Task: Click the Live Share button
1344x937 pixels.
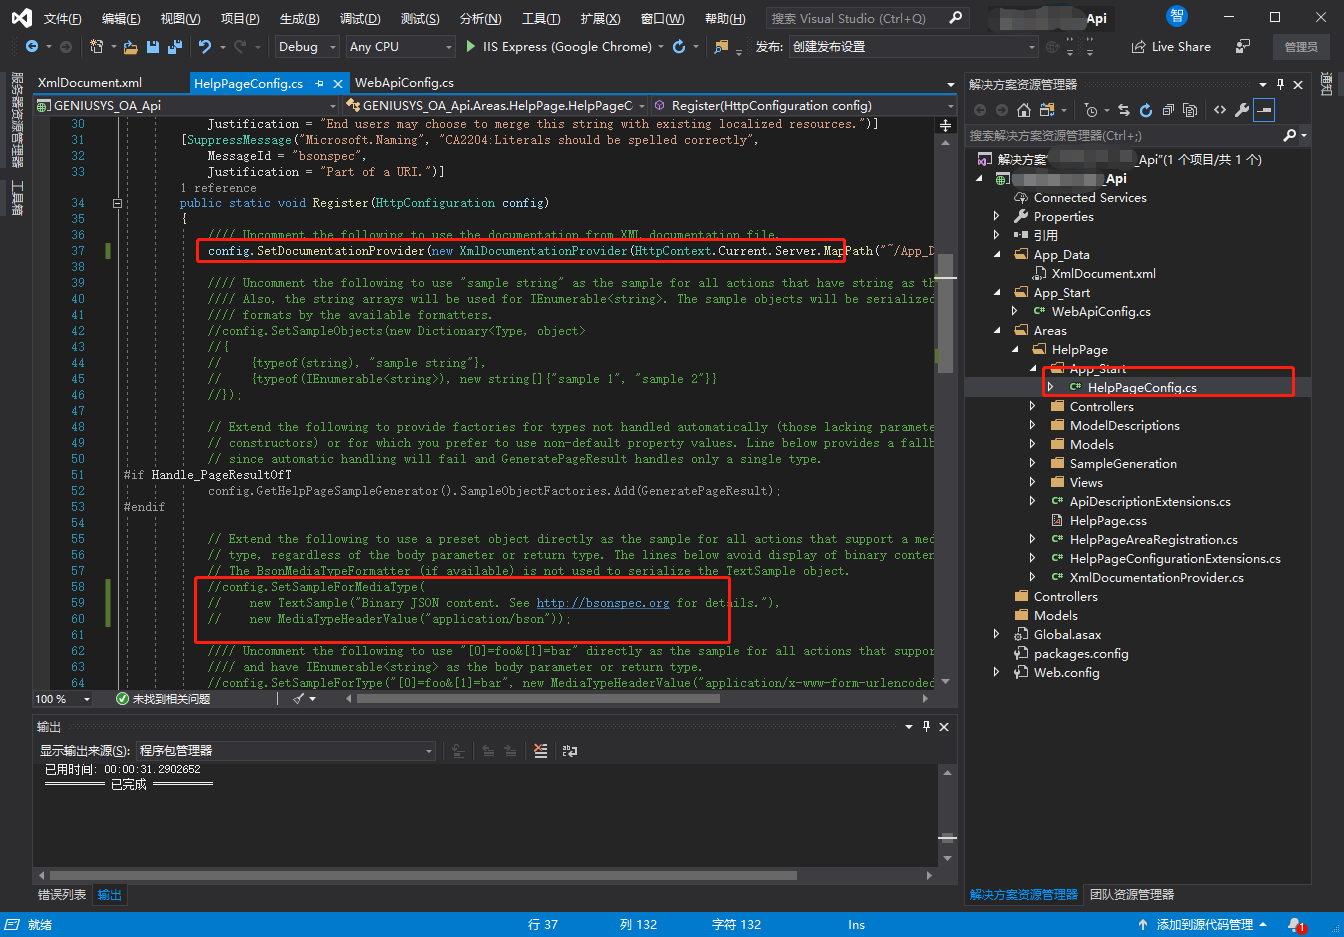Action: [1171, 47]
